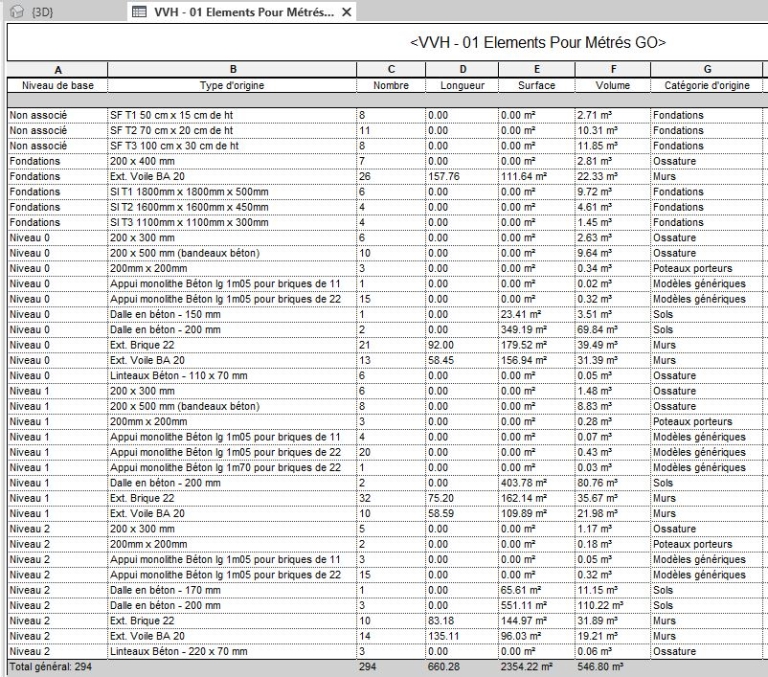Select column D header
This screenshot has height=677, width=768.
tap(462, 70)
